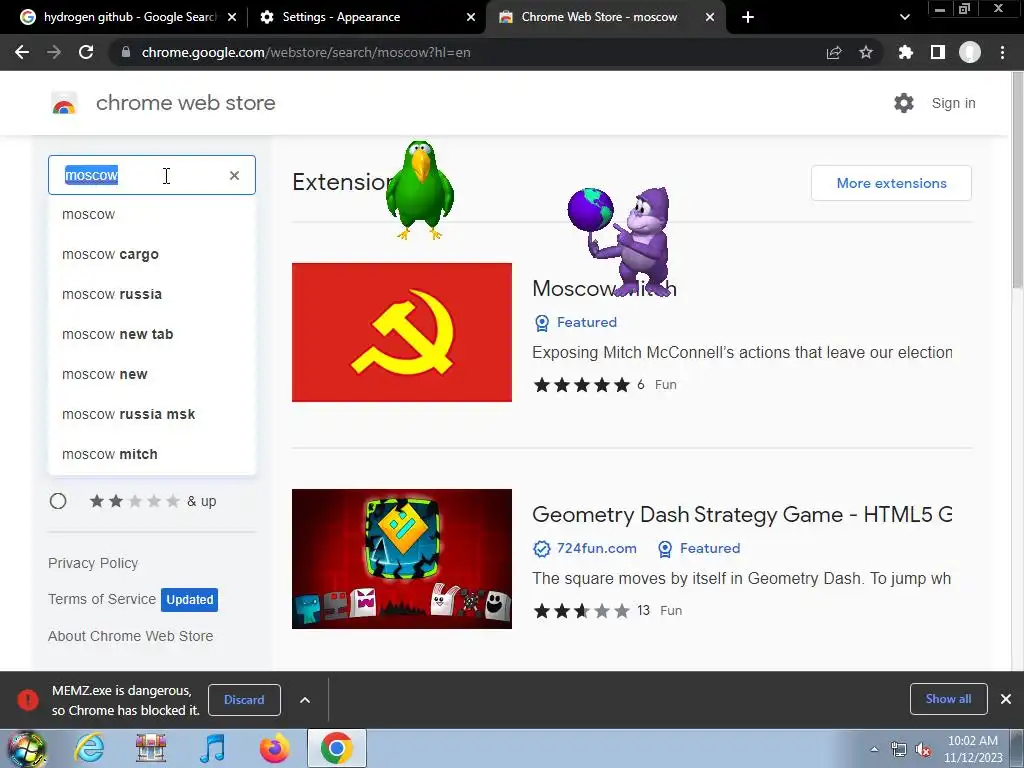Open the Geometry Dash Strategy Game thumbnail
Image resolution: width=1024 pixels, height=768 pixels.
pyautogui.click(x=402, y=559)
